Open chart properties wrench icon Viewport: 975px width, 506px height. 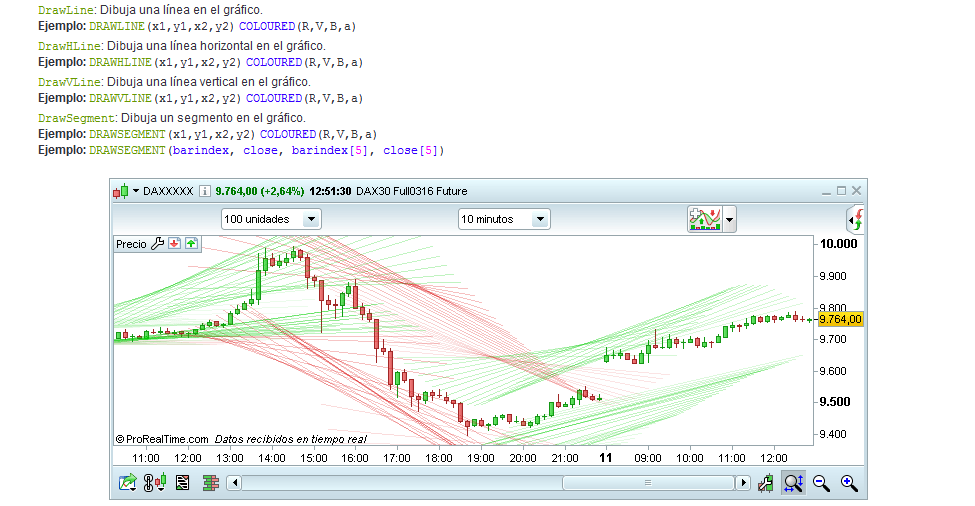coord(765,483)
